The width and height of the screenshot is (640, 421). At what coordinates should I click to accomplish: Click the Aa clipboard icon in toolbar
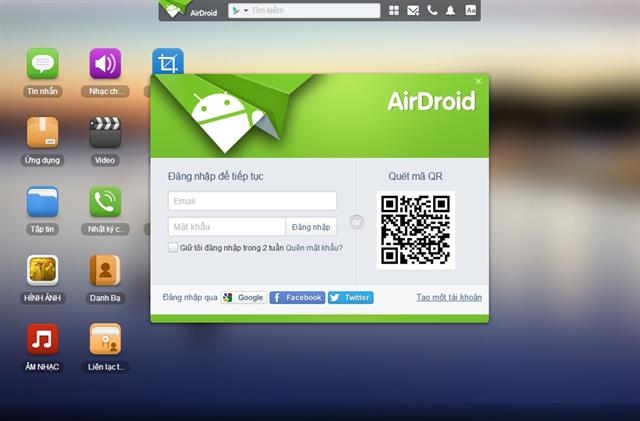(471, 10)
